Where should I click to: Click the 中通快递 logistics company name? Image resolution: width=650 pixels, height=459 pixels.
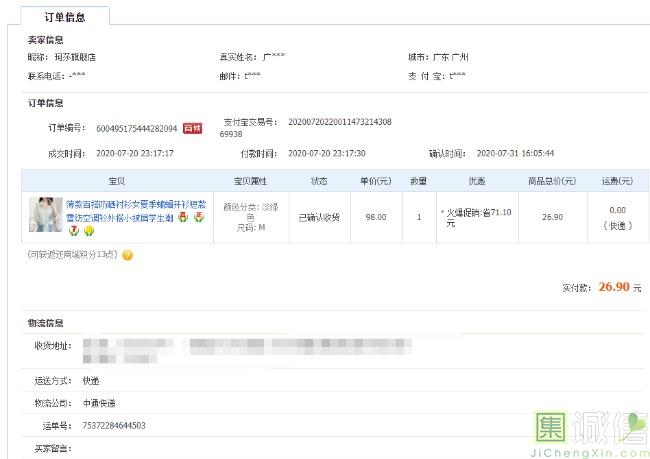pyautogui.click(x=98, y=403)
